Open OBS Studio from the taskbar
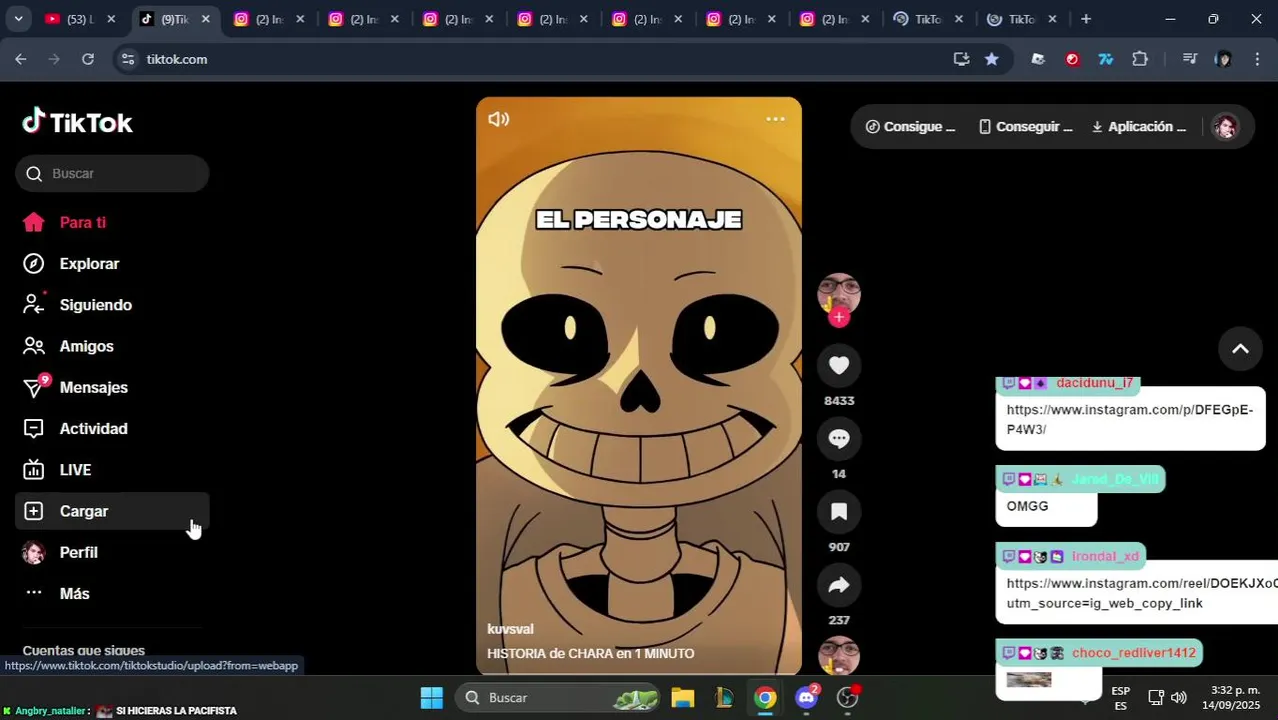Viewport: 1278px width, 720px height. click(848, 698)
